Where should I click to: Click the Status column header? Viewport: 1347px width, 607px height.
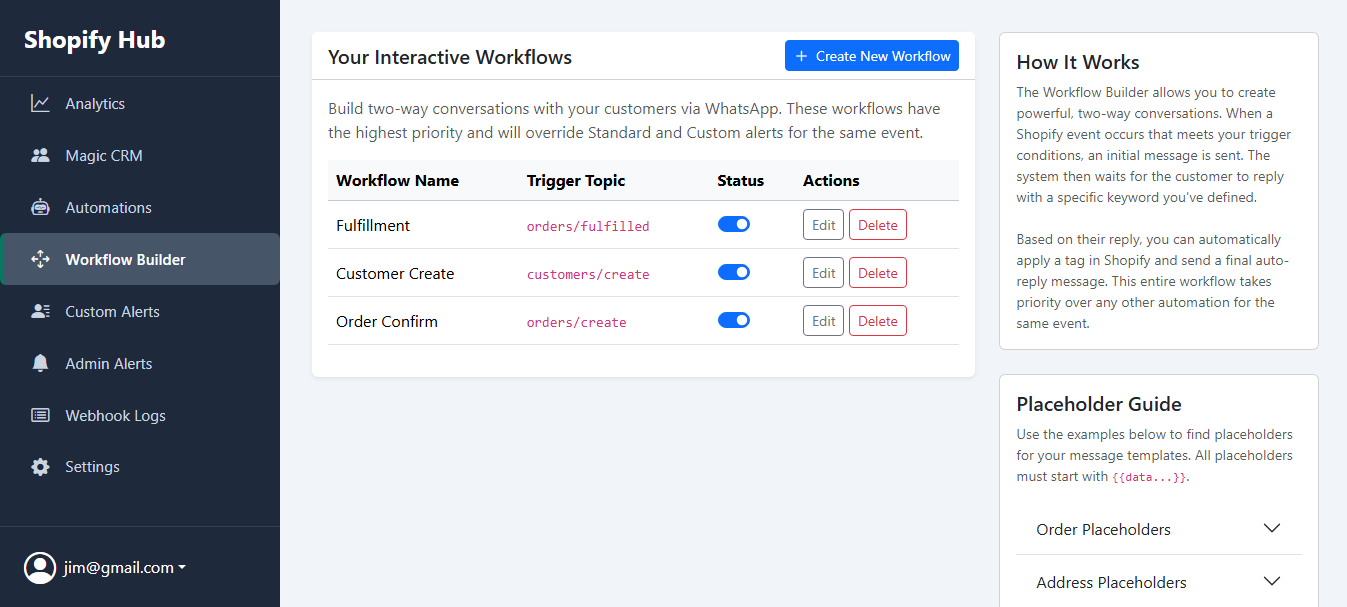pyautogui.click(x=741, y=181)
